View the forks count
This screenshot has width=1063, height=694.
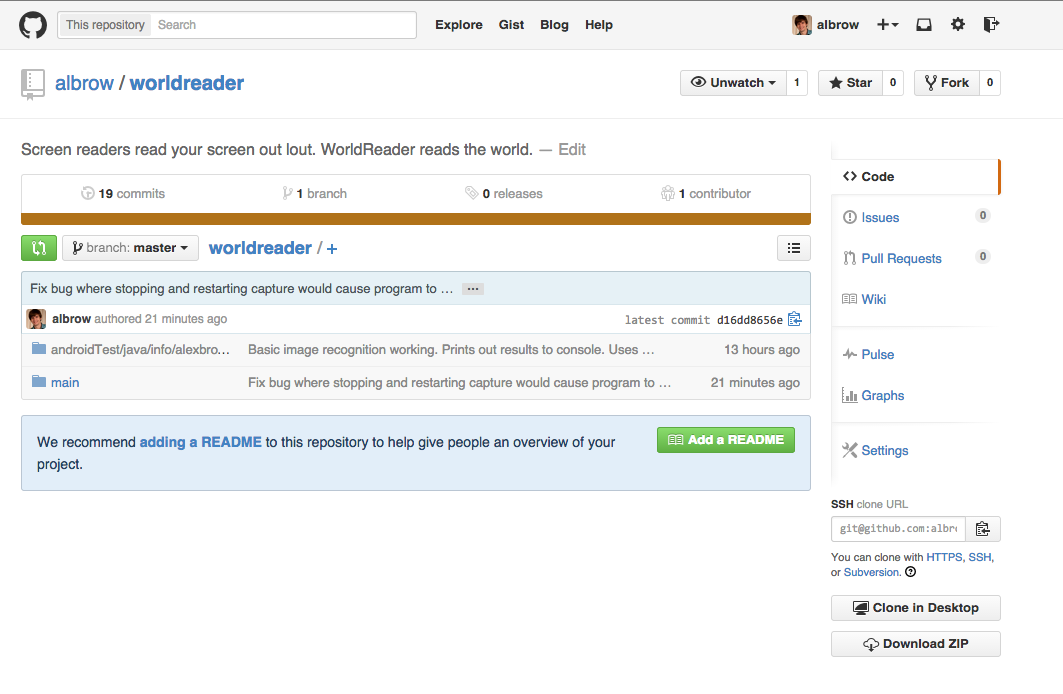tap(990, 83)
